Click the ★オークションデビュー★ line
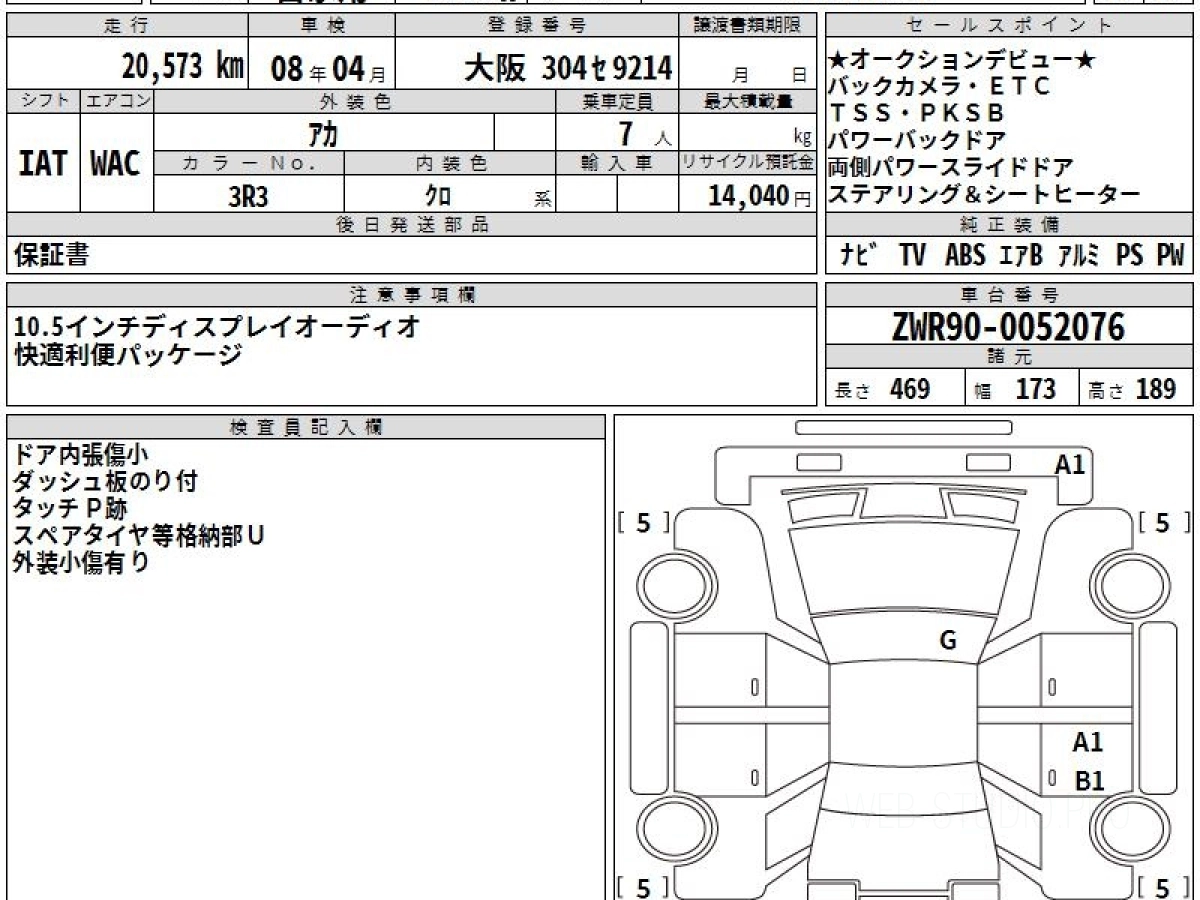Viewport: 1200px width, 900px height. 963,61
